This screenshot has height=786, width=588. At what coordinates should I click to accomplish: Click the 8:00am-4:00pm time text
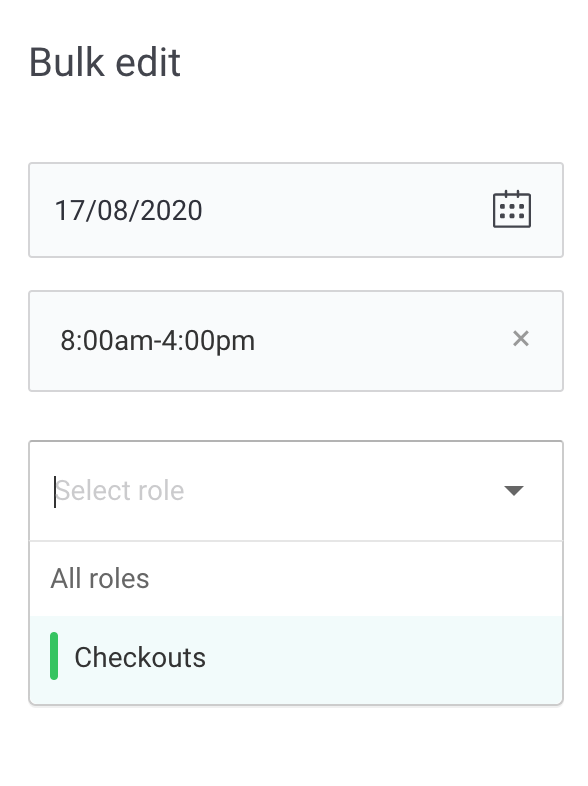click(x=157, y=341)
